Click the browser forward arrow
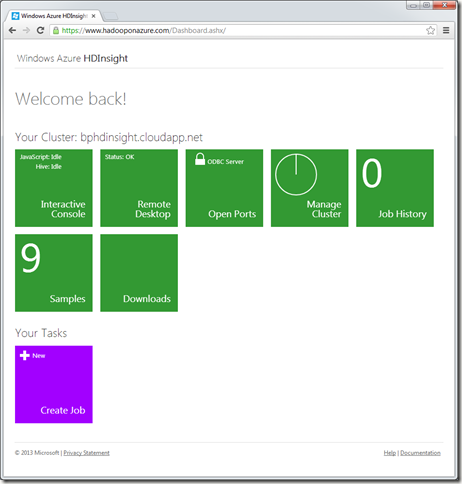The image size is (462, 484). click(26, 30)
